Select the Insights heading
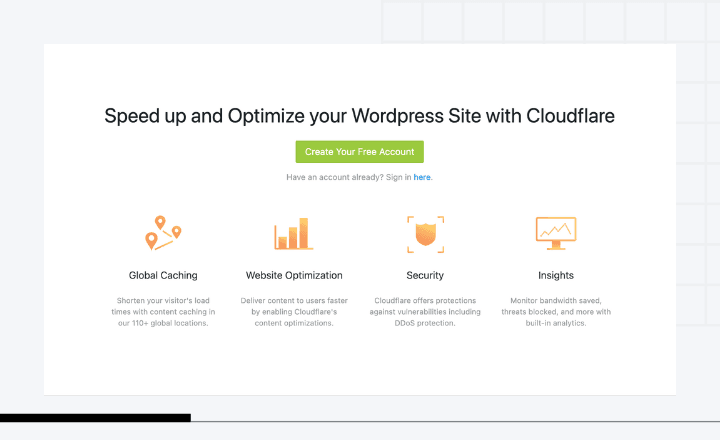Image resolution: width=720 pixels, height=440 pixels. pos(556,276)
